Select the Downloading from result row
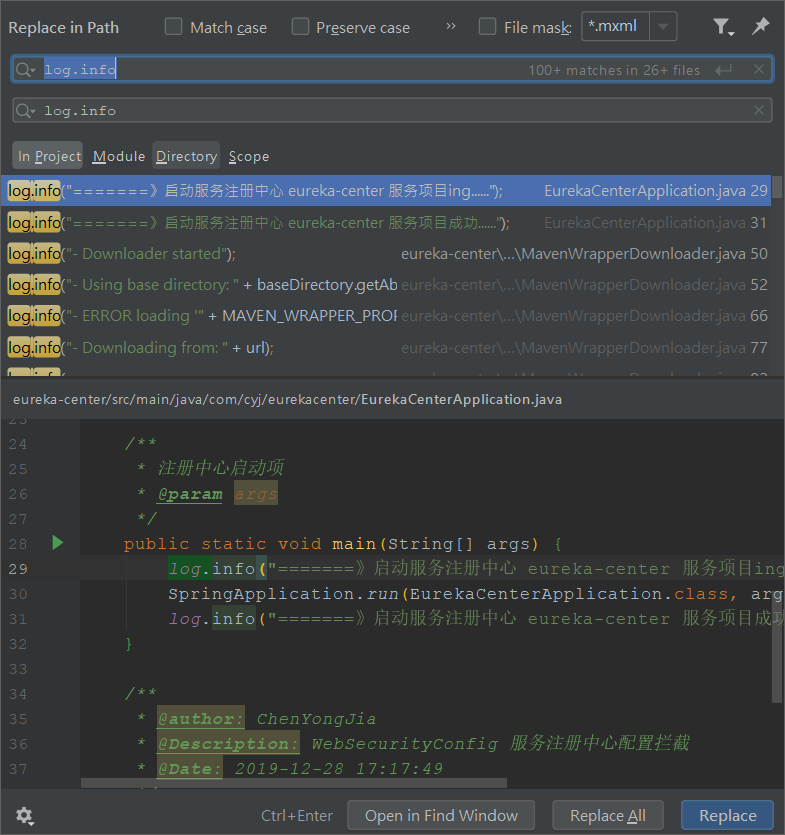The height and width of the screenshot is (835, 785). click(x=386, y=347)
